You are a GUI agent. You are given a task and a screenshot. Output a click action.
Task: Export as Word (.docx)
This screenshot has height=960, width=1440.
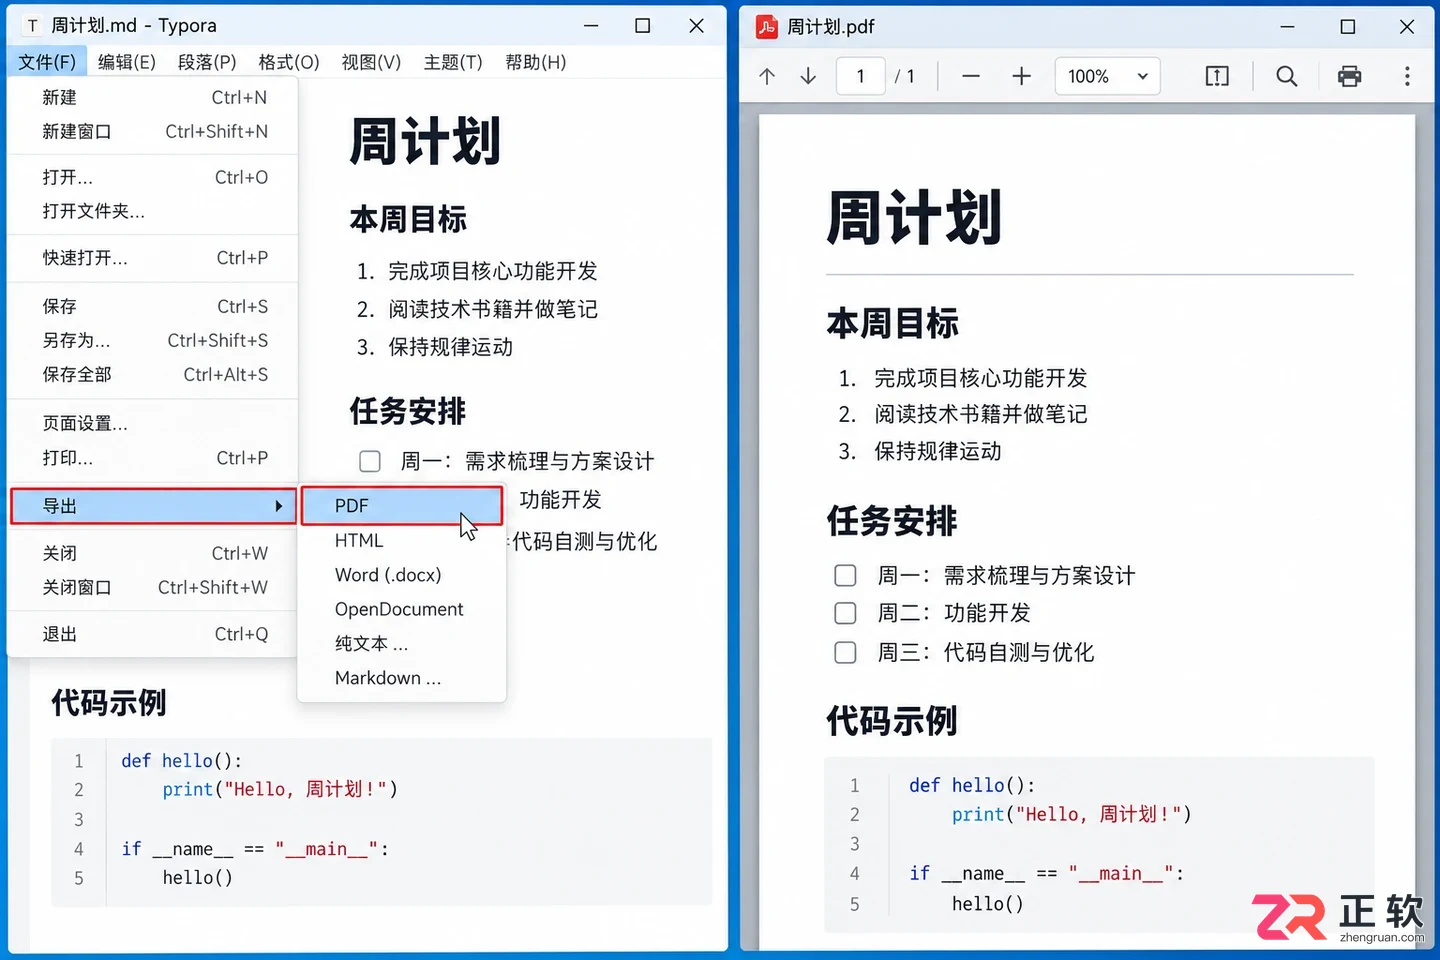(402, 575)
